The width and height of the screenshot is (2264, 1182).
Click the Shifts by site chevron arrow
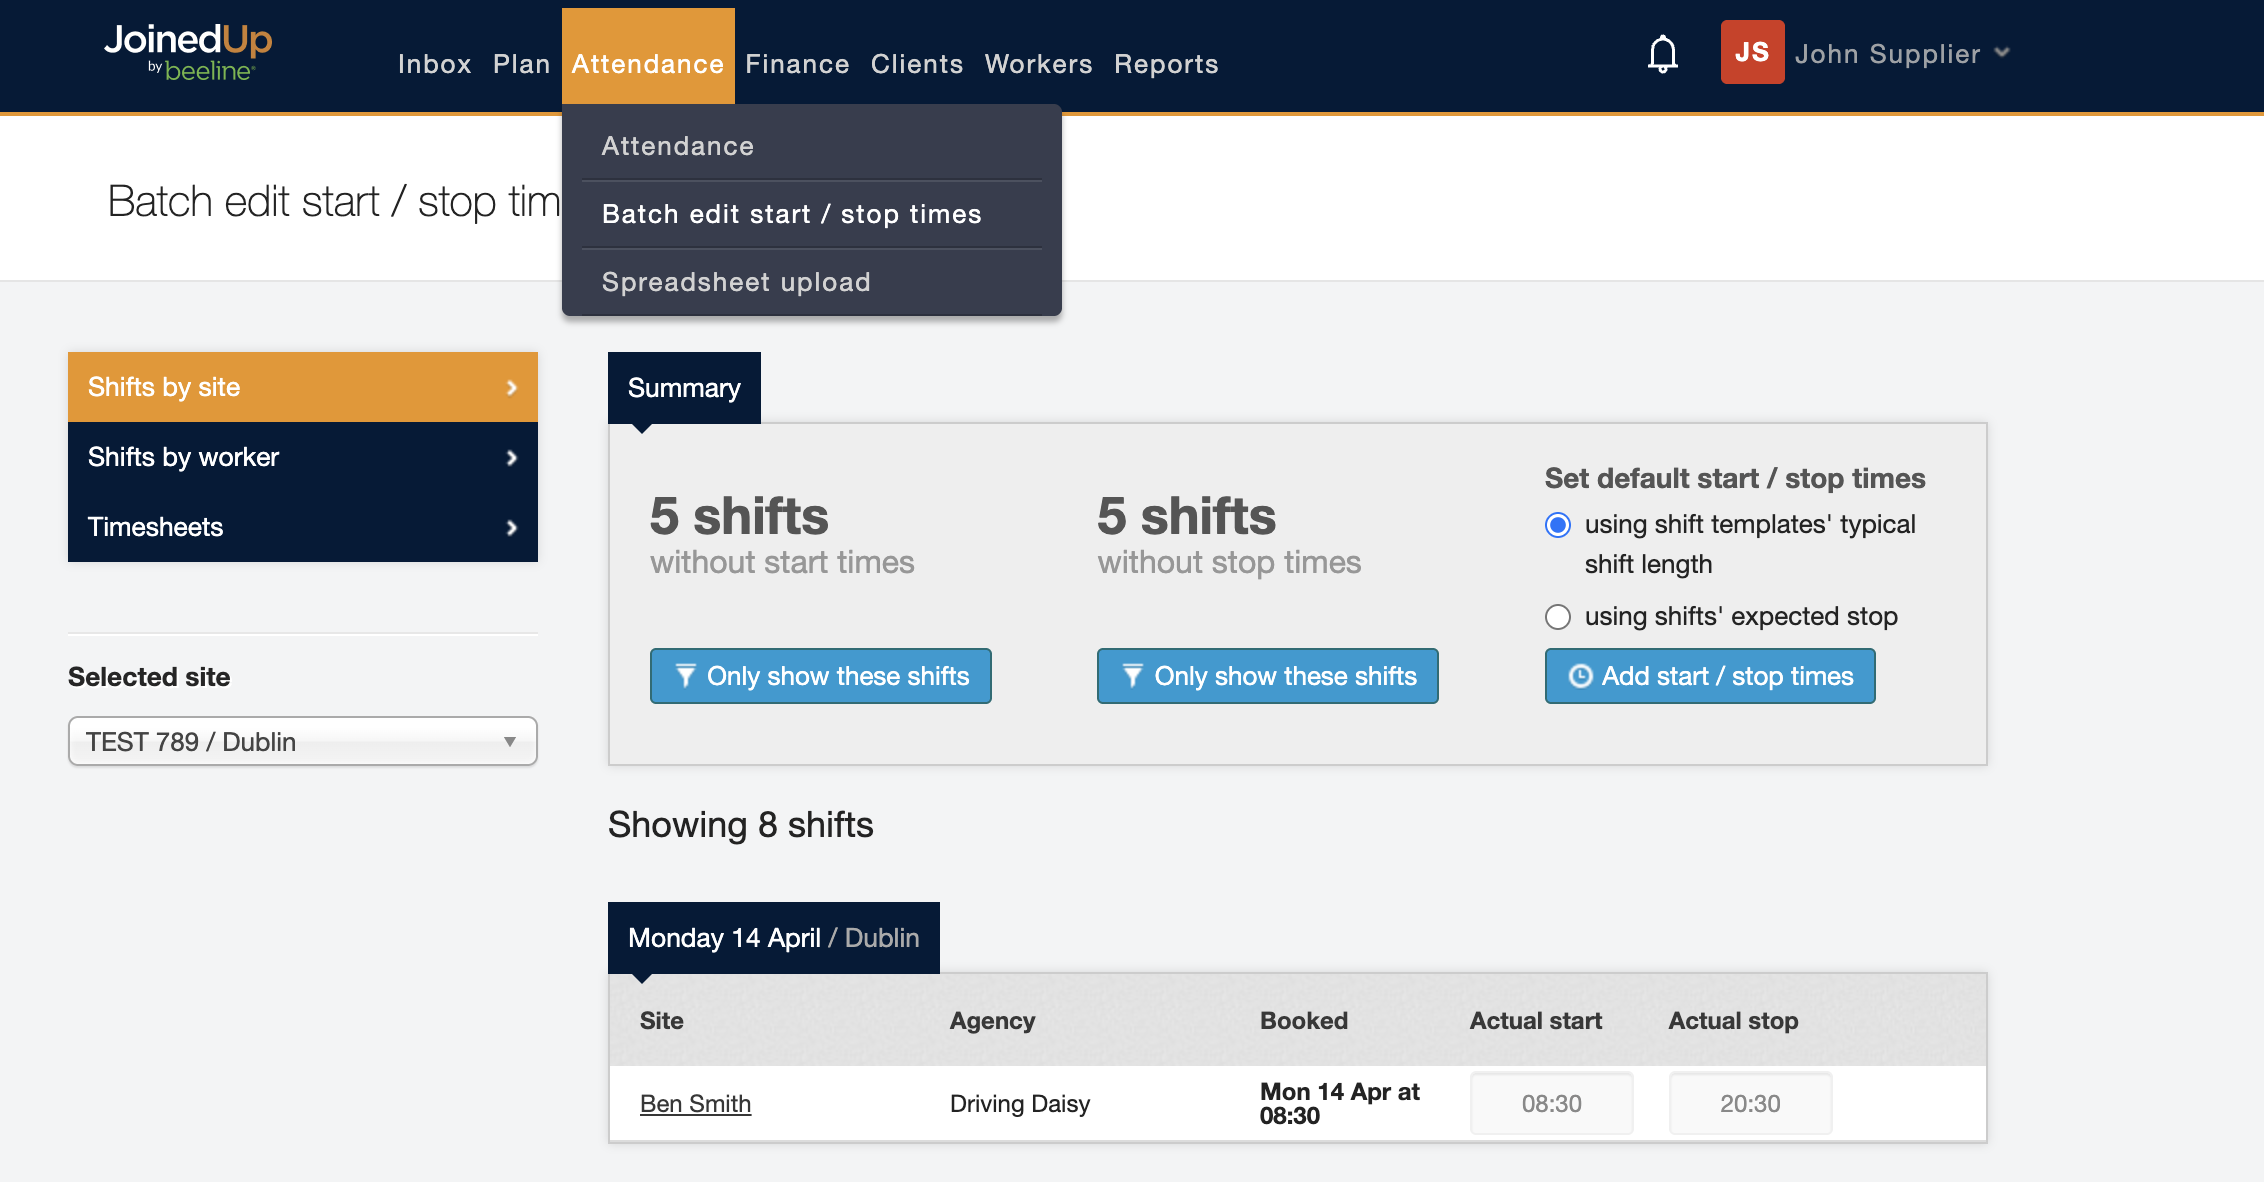tap(512, 387)
